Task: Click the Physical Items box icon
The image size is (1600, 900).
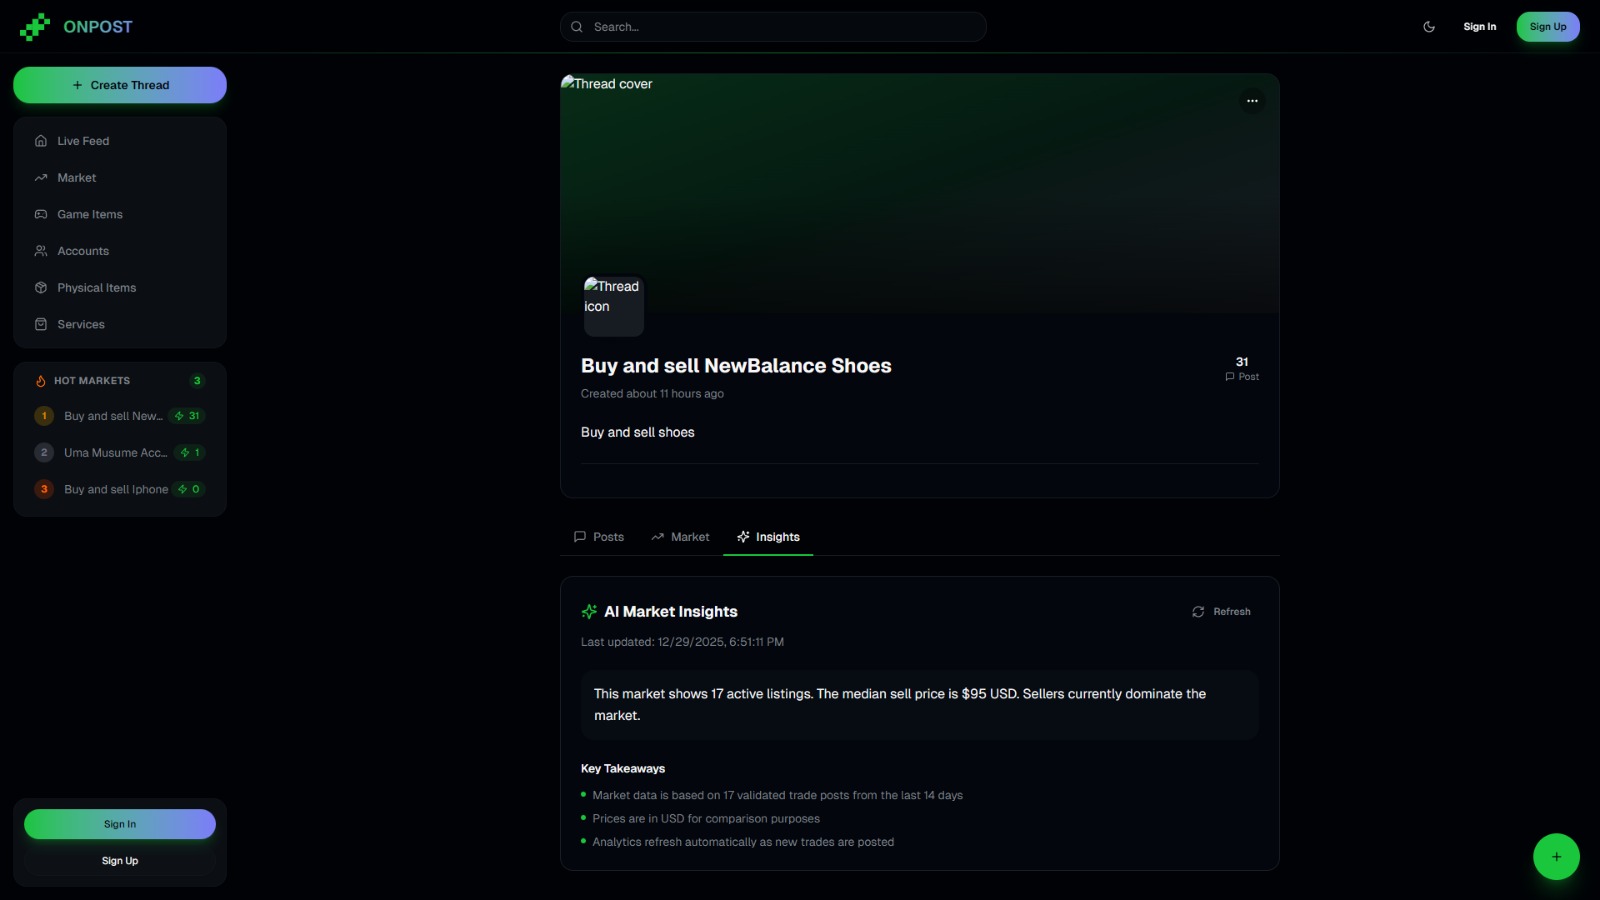Action: [41, 288]
